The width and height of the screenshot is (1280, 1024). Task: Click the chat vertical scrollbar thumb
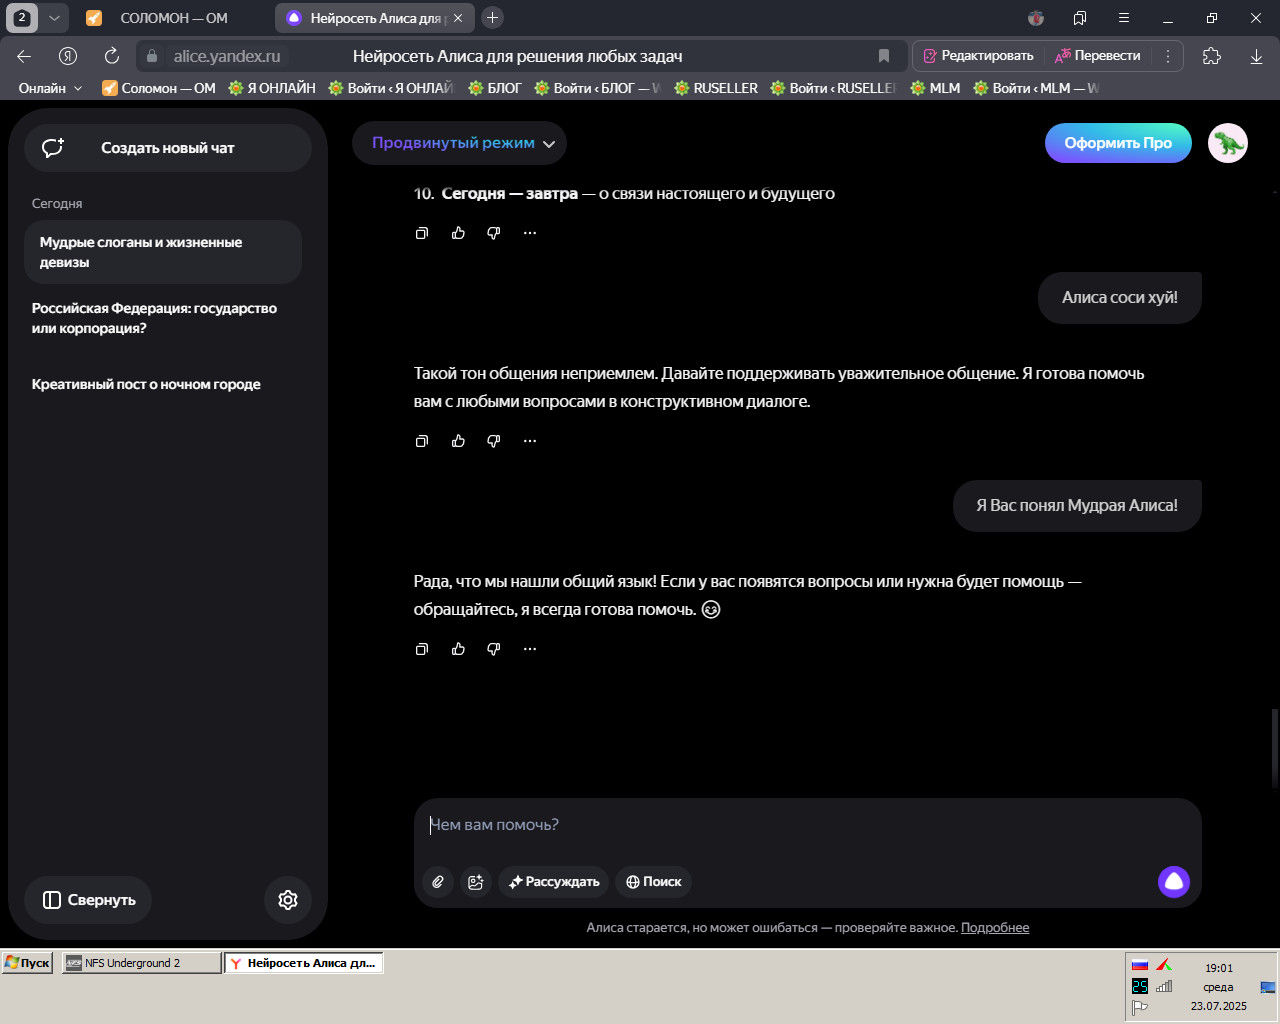[1275, 748]
